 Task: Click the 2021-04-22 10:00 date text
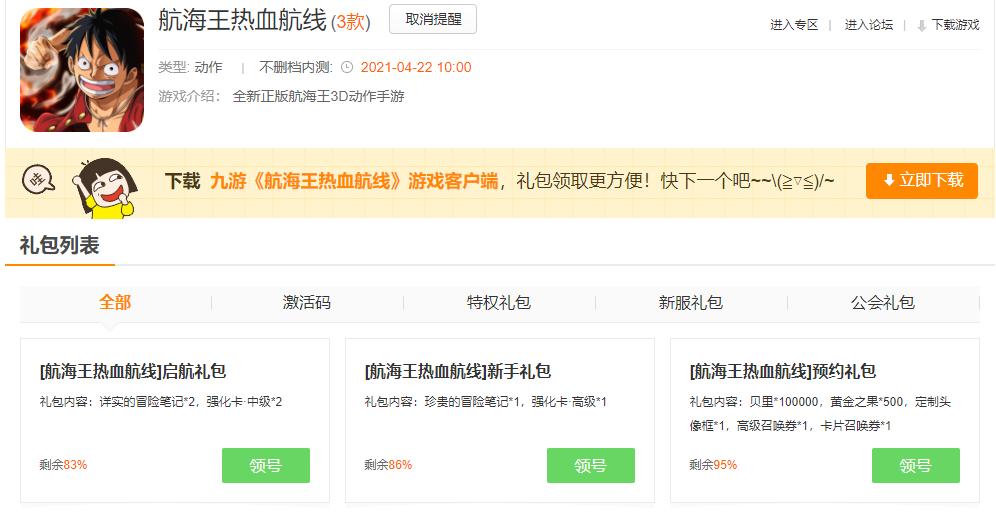(x=416, y=67)
